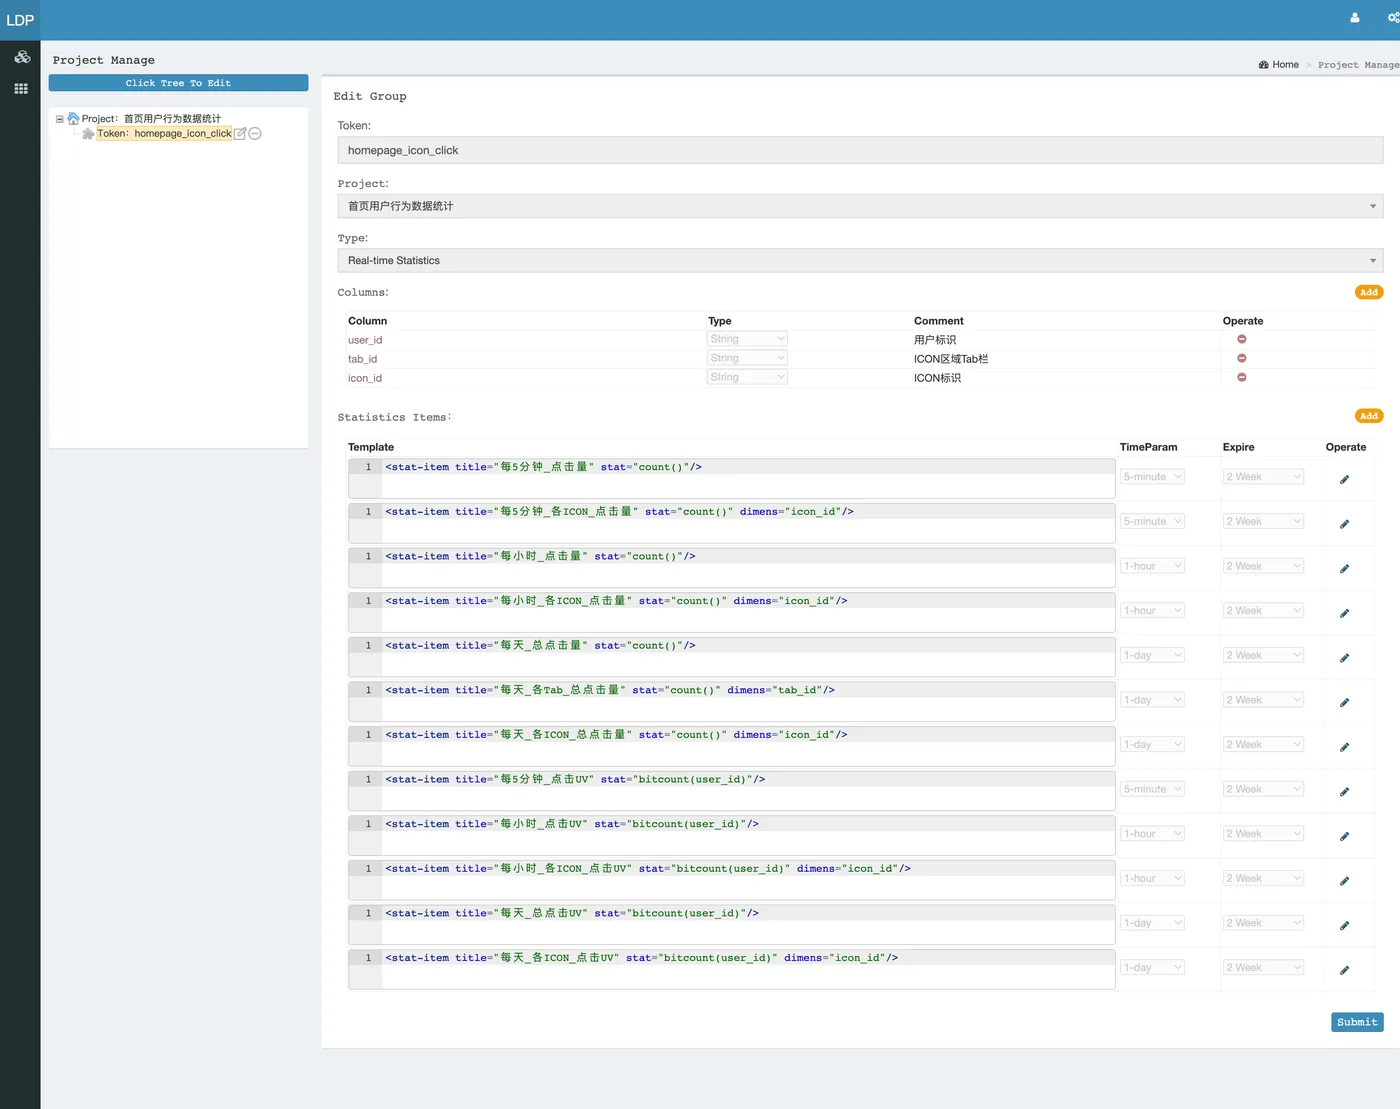
Task: Click the LDP logo
Action: (x=20, y=20)
